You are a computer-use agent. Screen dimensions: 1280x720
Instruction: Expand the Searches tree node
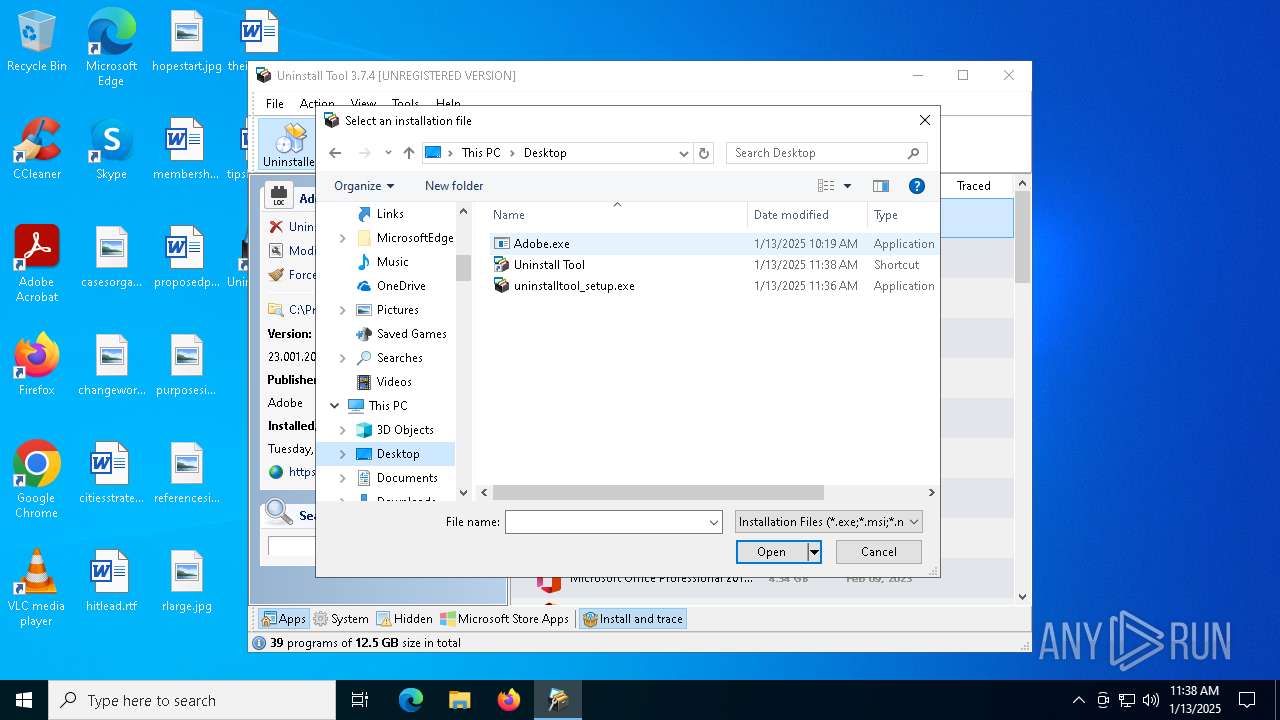343,358
